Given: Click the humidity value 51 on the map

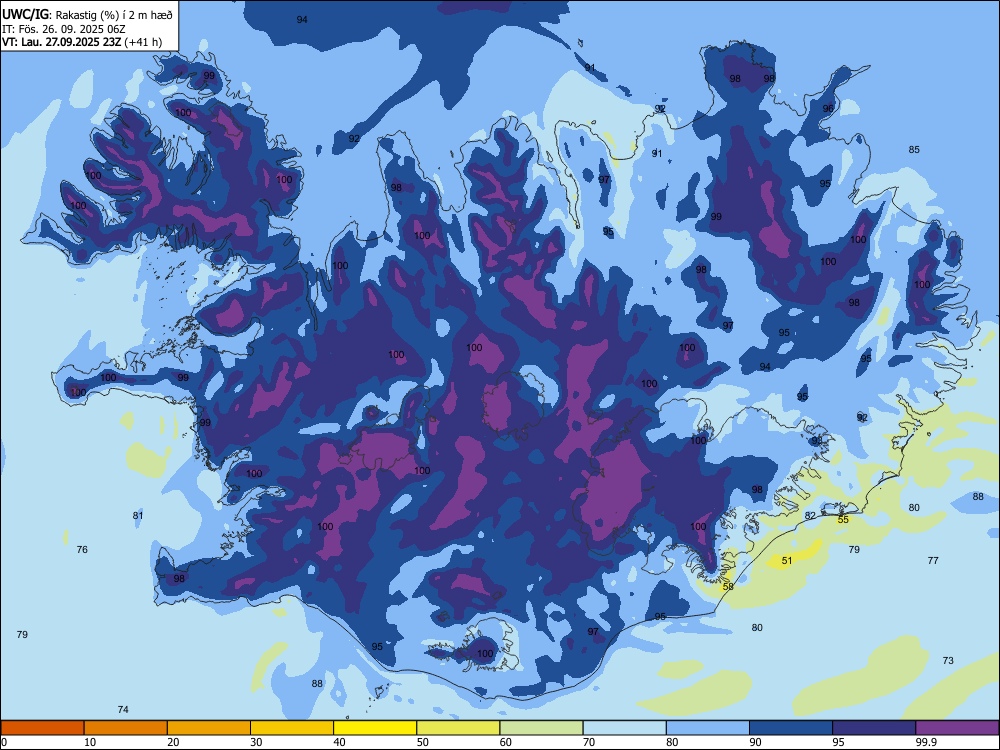Looking at the screenshot, I should 787,561.
